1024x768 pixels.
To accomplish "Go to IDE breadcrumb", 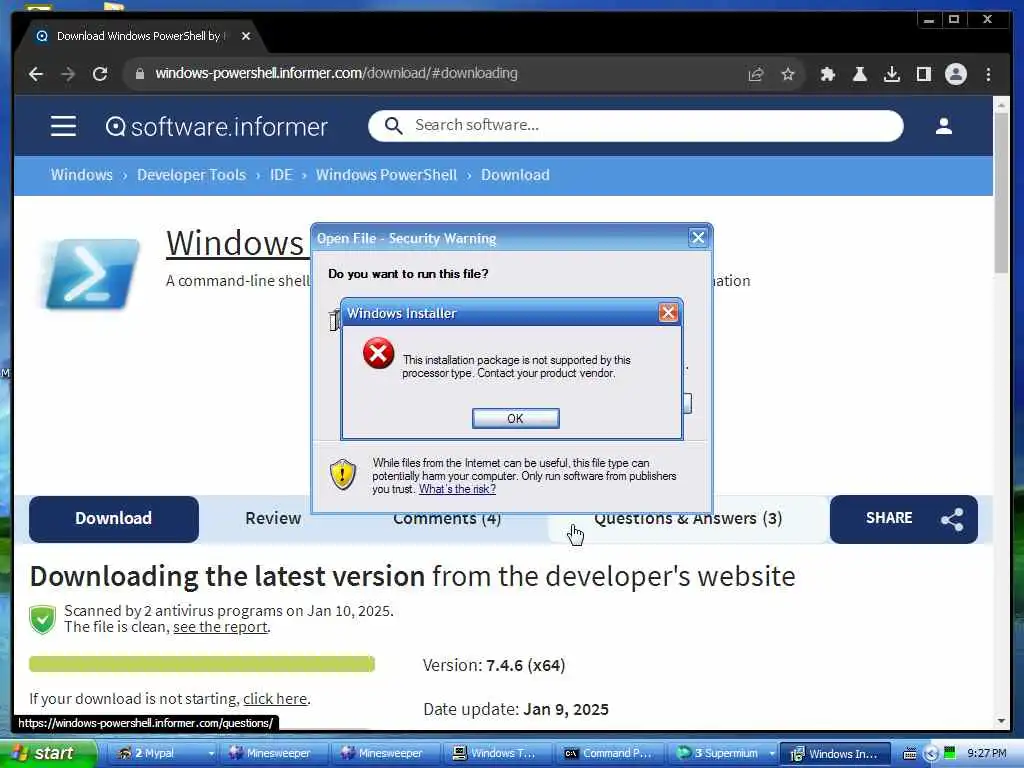I will [x=281, y=175].
